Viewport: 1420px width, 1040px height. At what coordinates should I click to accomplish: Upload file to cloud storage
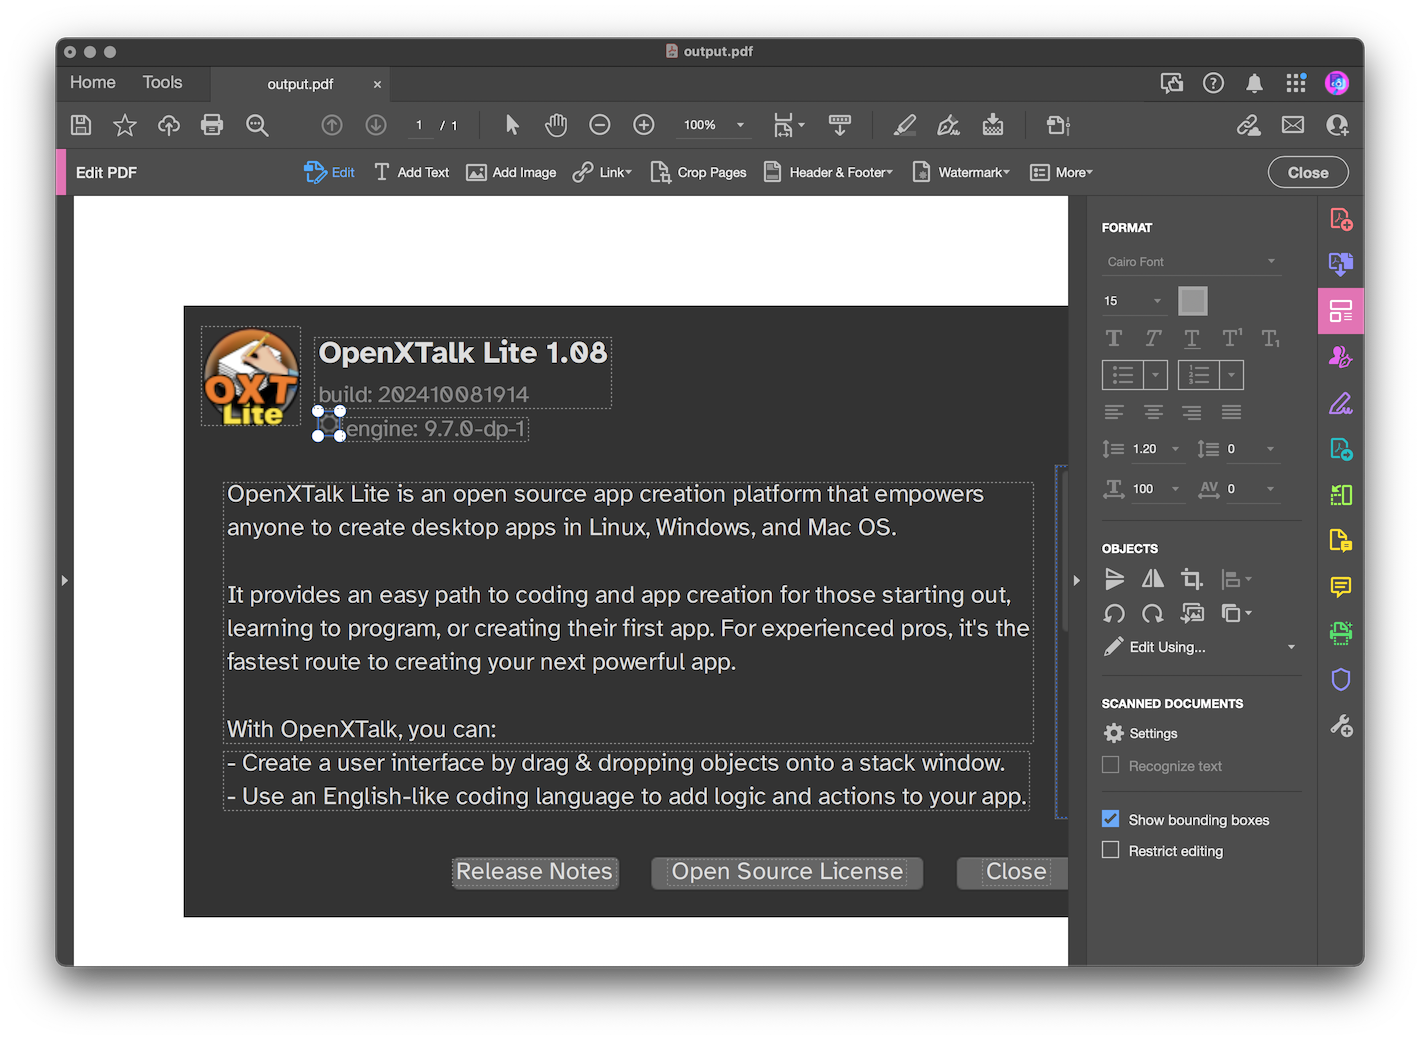(169, 125)
